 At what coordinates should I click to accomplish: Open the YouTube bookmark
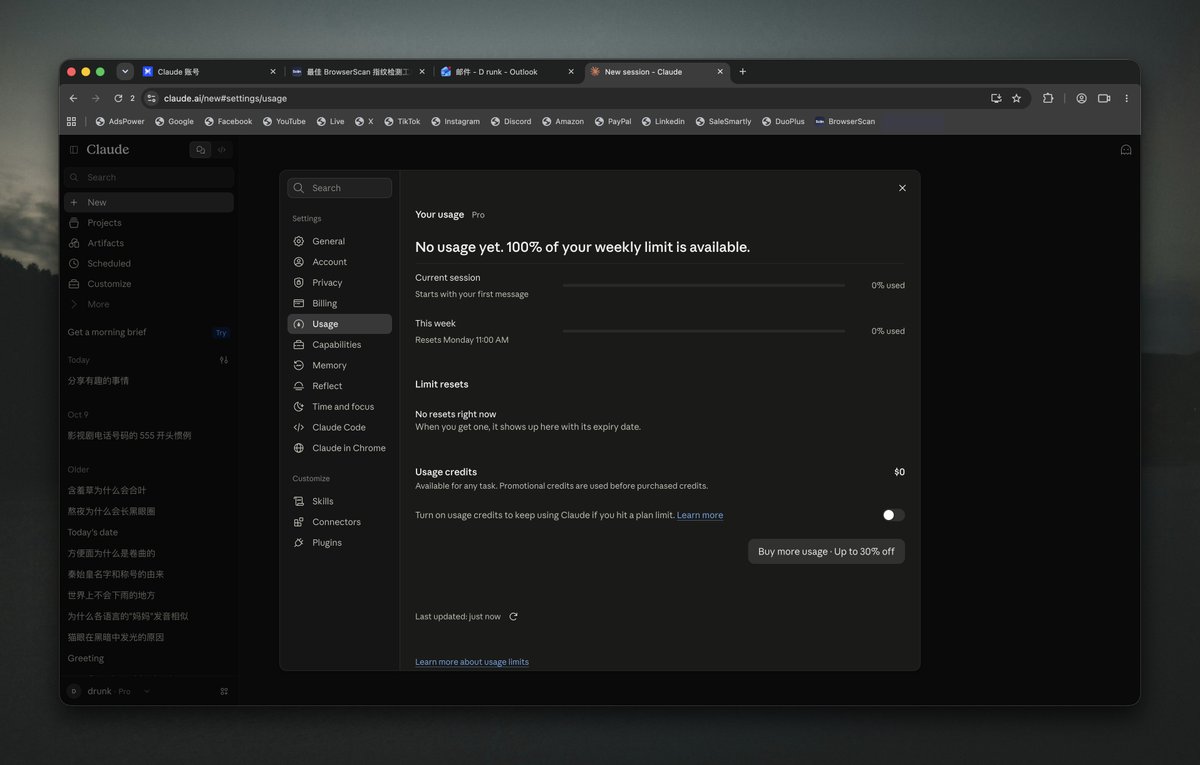(284, 122)
